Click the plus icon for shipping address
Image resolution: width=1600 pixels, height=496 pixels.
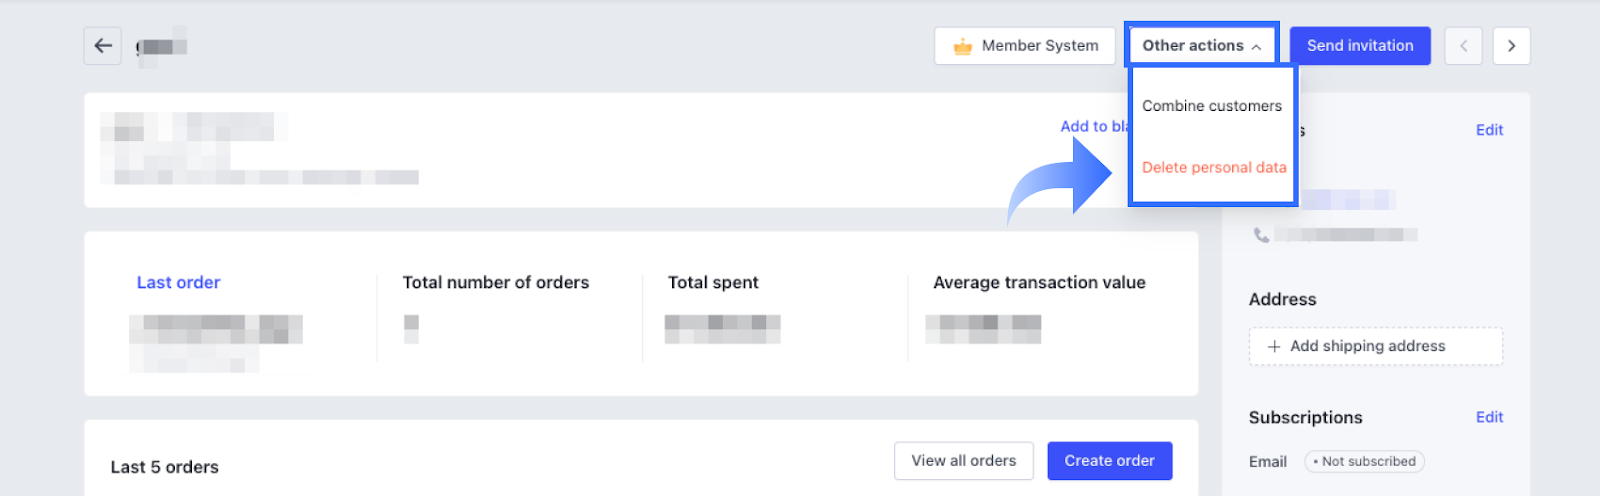click(x=1274, y=346)
